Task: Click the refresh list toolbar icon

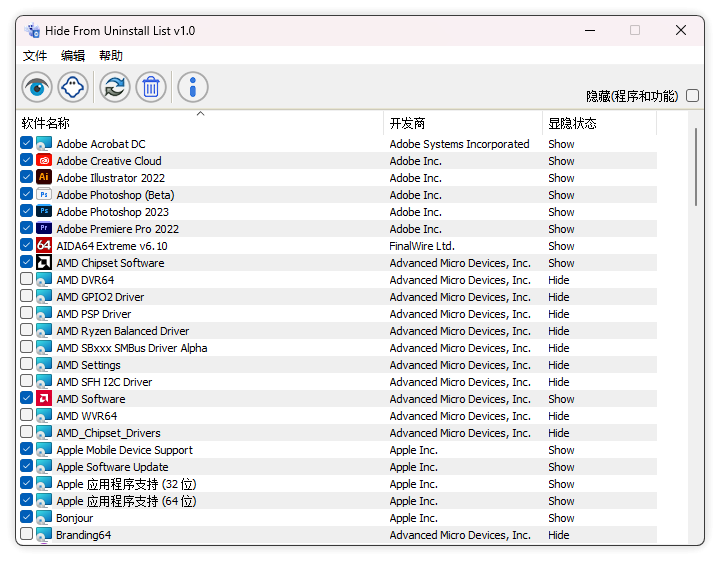Action: point(115,87)
